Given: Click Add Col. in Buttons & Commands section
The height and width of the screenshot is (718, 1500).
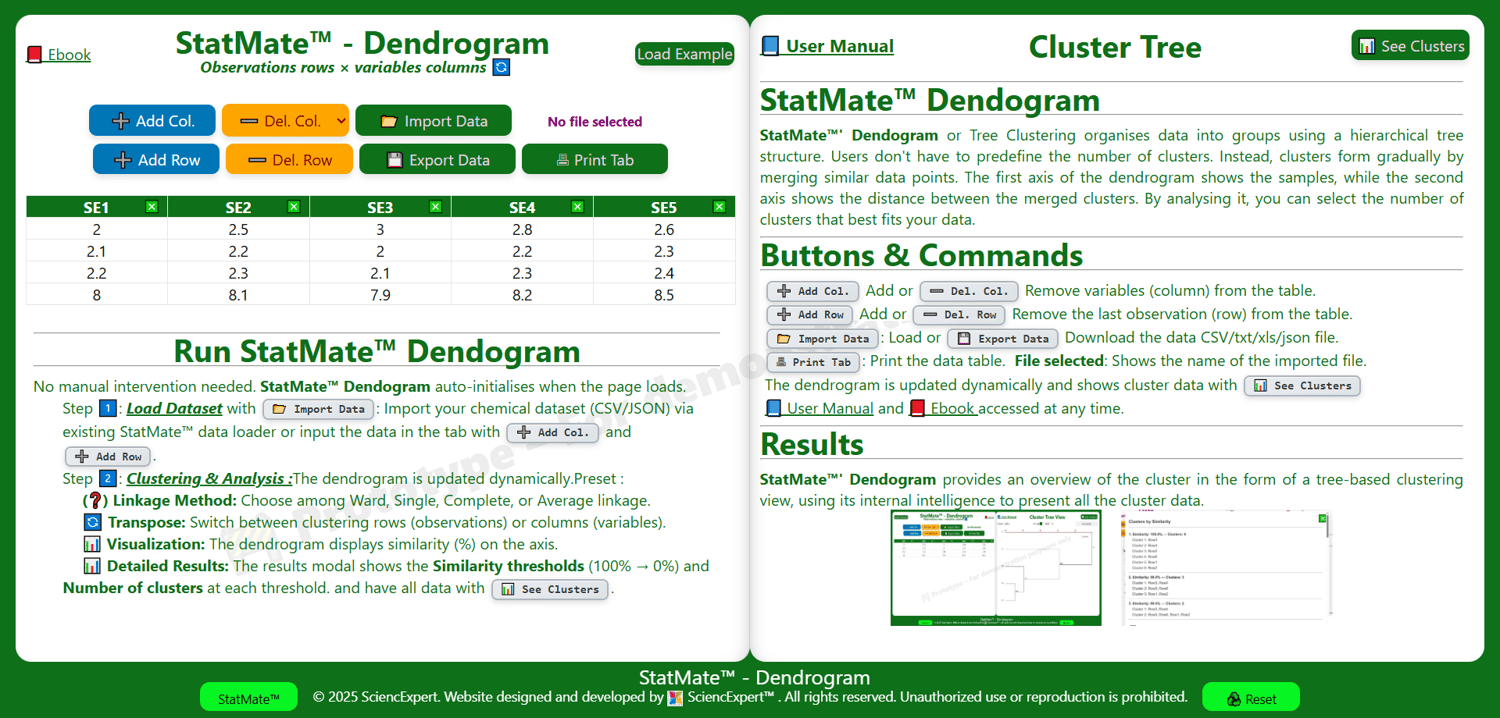Looking at the screenshot, I should (813, 291).
